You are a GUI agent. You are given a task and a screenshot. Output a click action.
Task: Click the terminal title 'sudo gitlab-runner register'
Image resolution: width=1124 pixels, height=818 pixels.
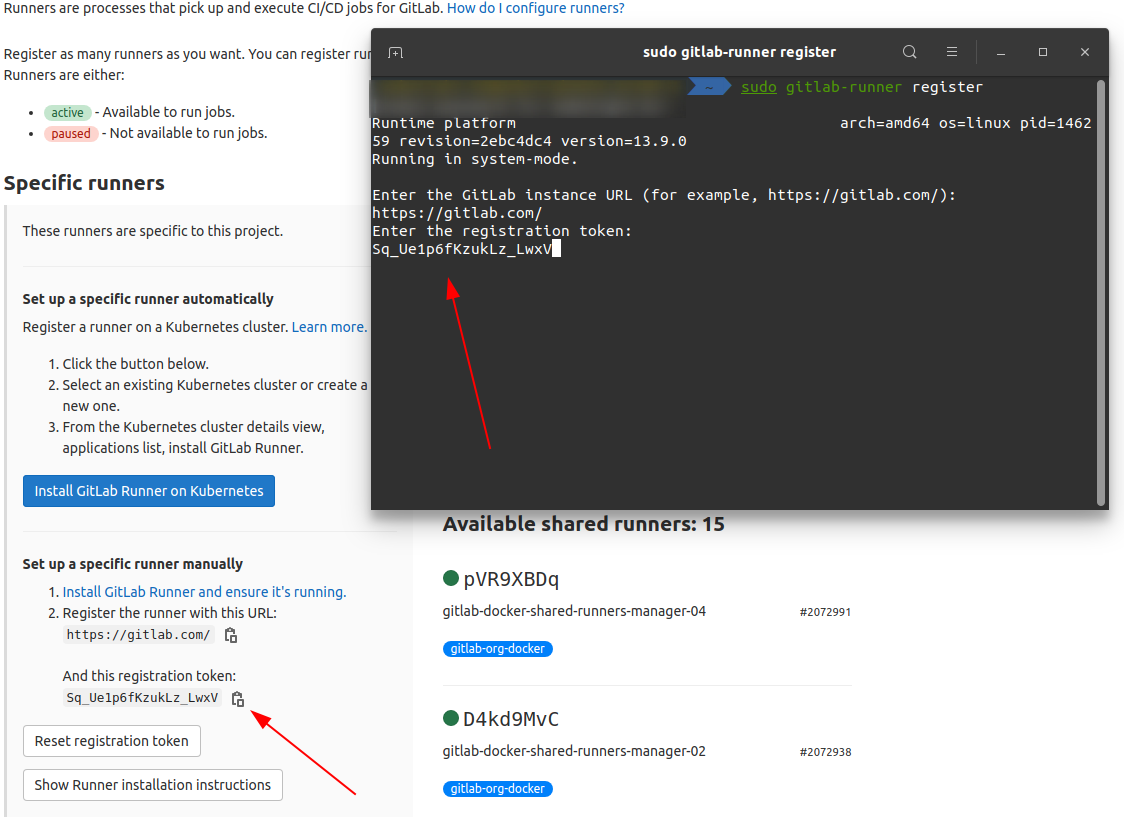739,52
